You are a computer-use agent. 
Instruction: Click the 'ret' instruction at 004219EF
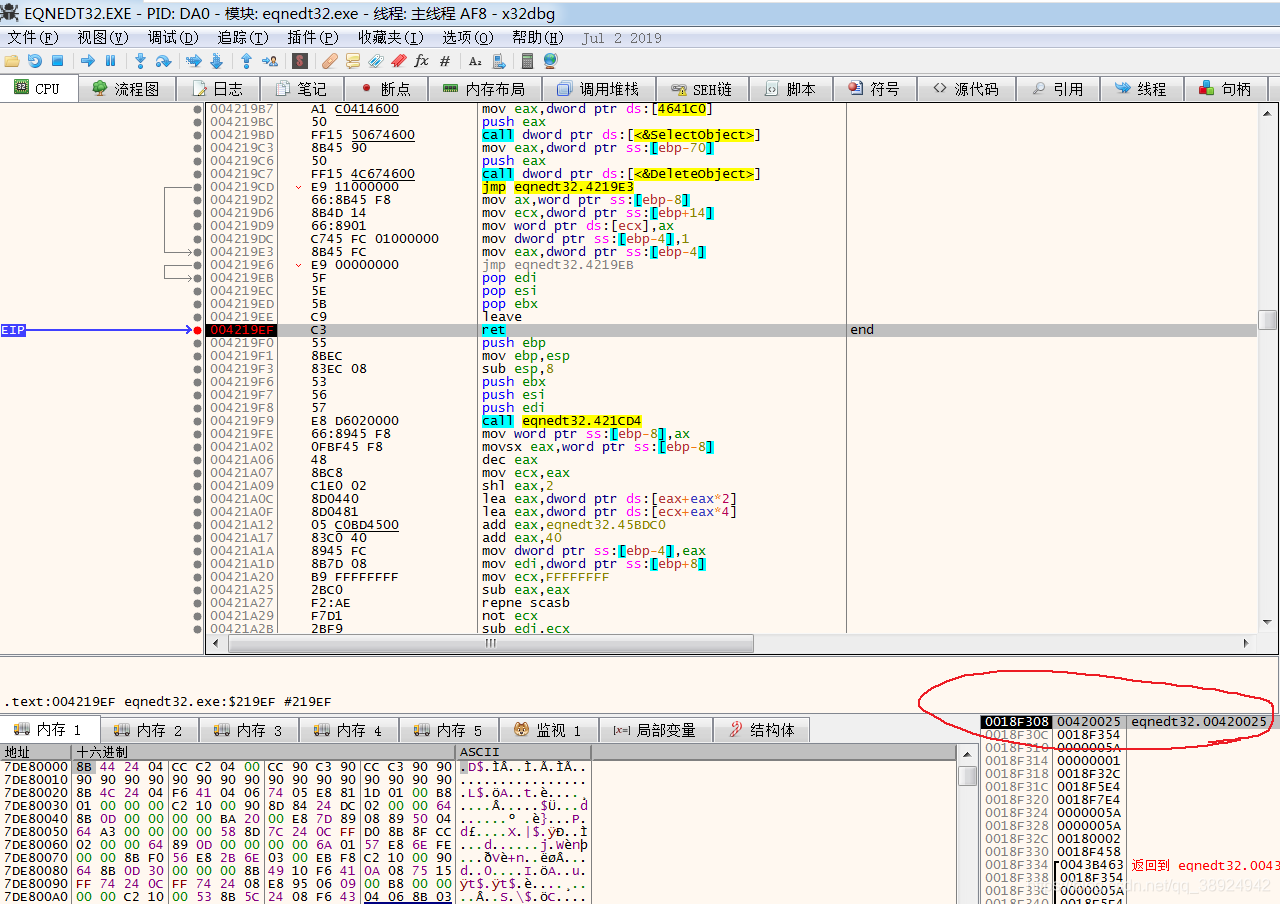pyautogui.click(x=493, y=330)
